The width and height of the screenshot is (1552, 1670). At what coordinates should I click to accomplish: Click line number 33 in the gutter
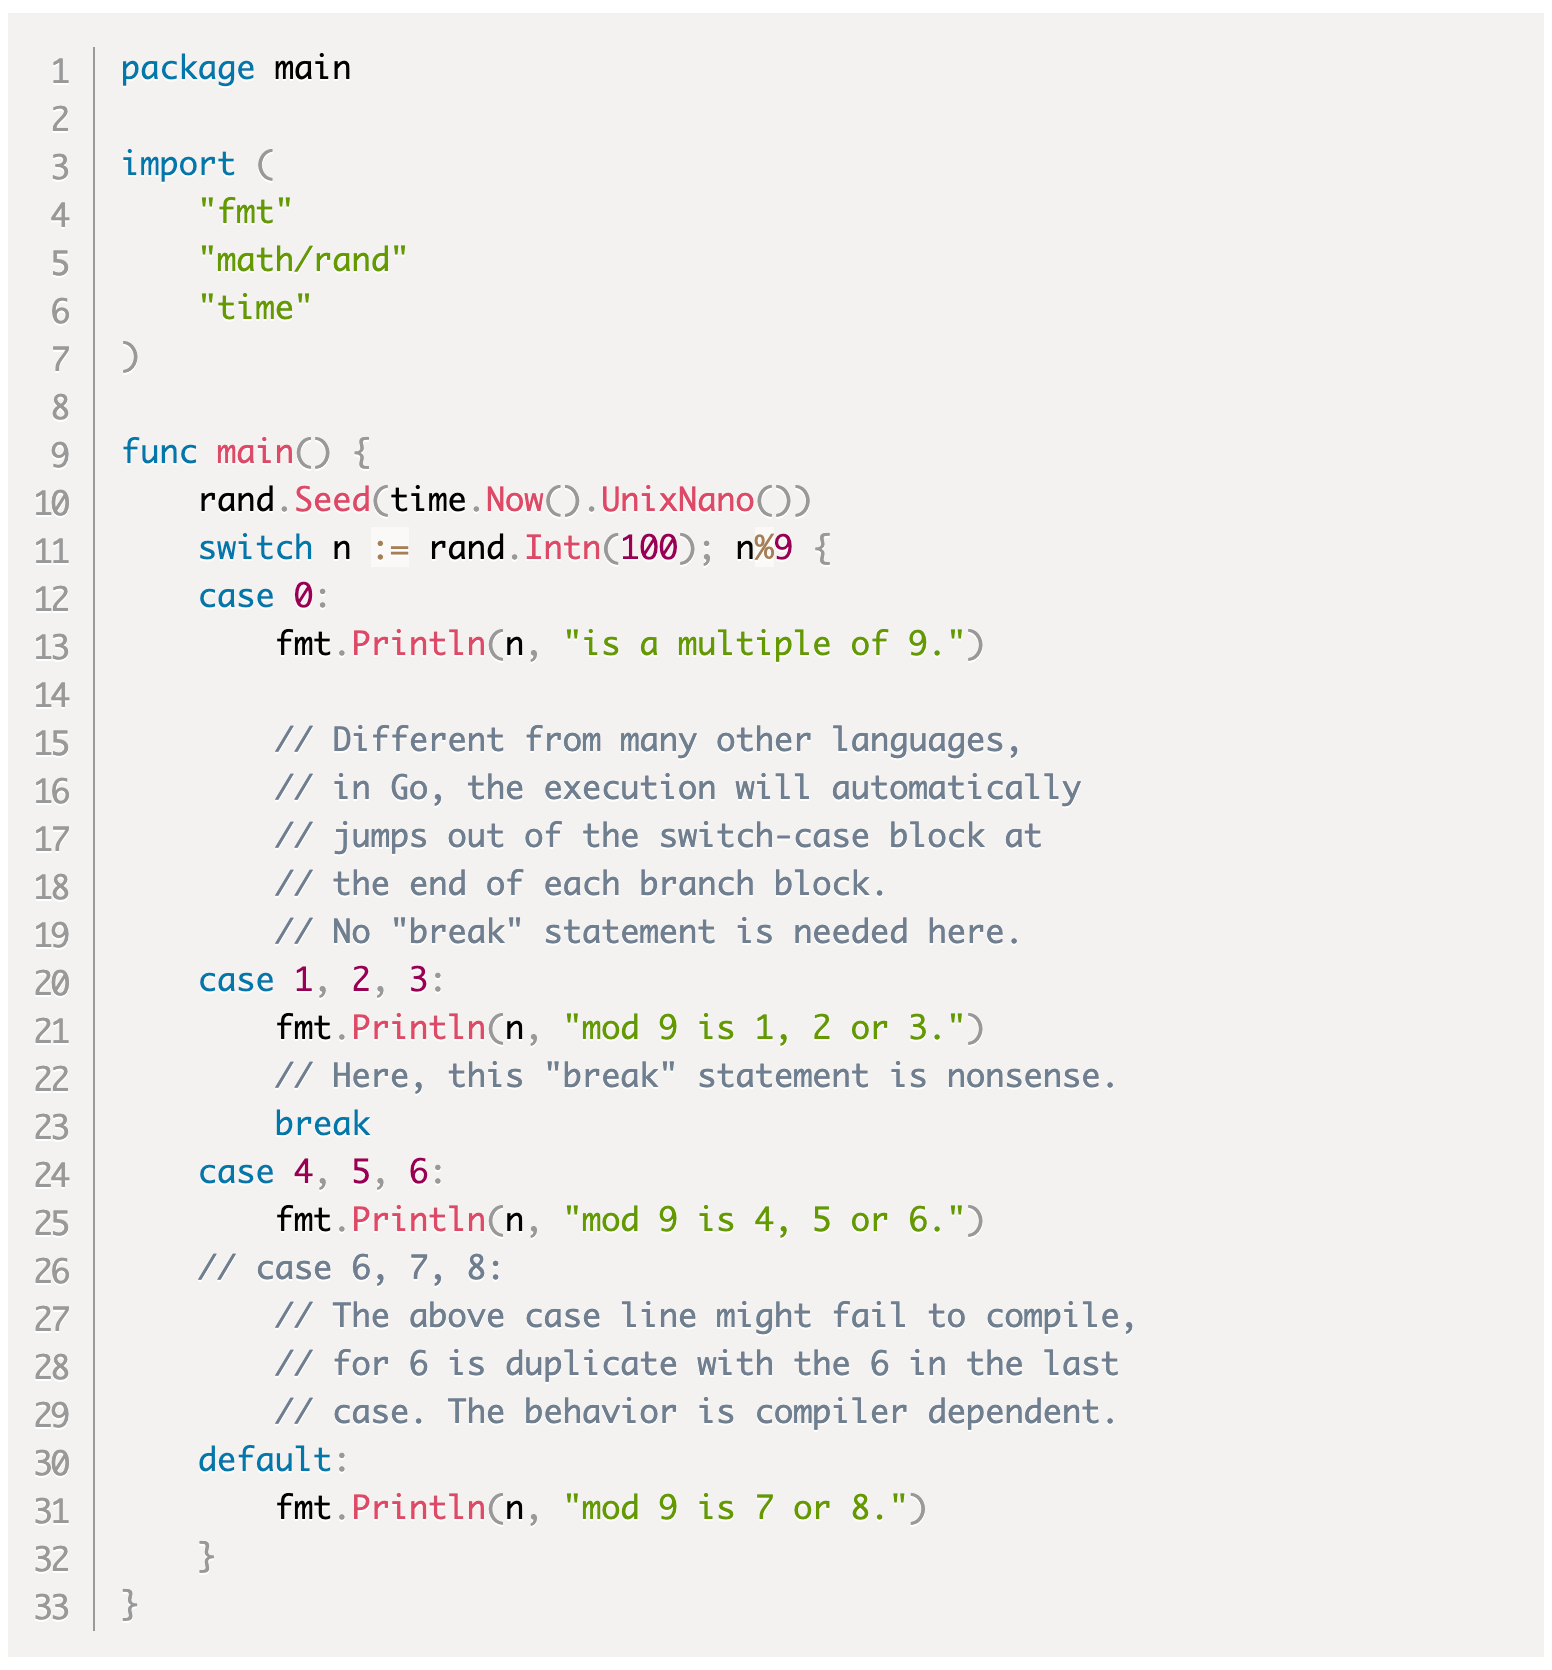[x=51, y=1608]
